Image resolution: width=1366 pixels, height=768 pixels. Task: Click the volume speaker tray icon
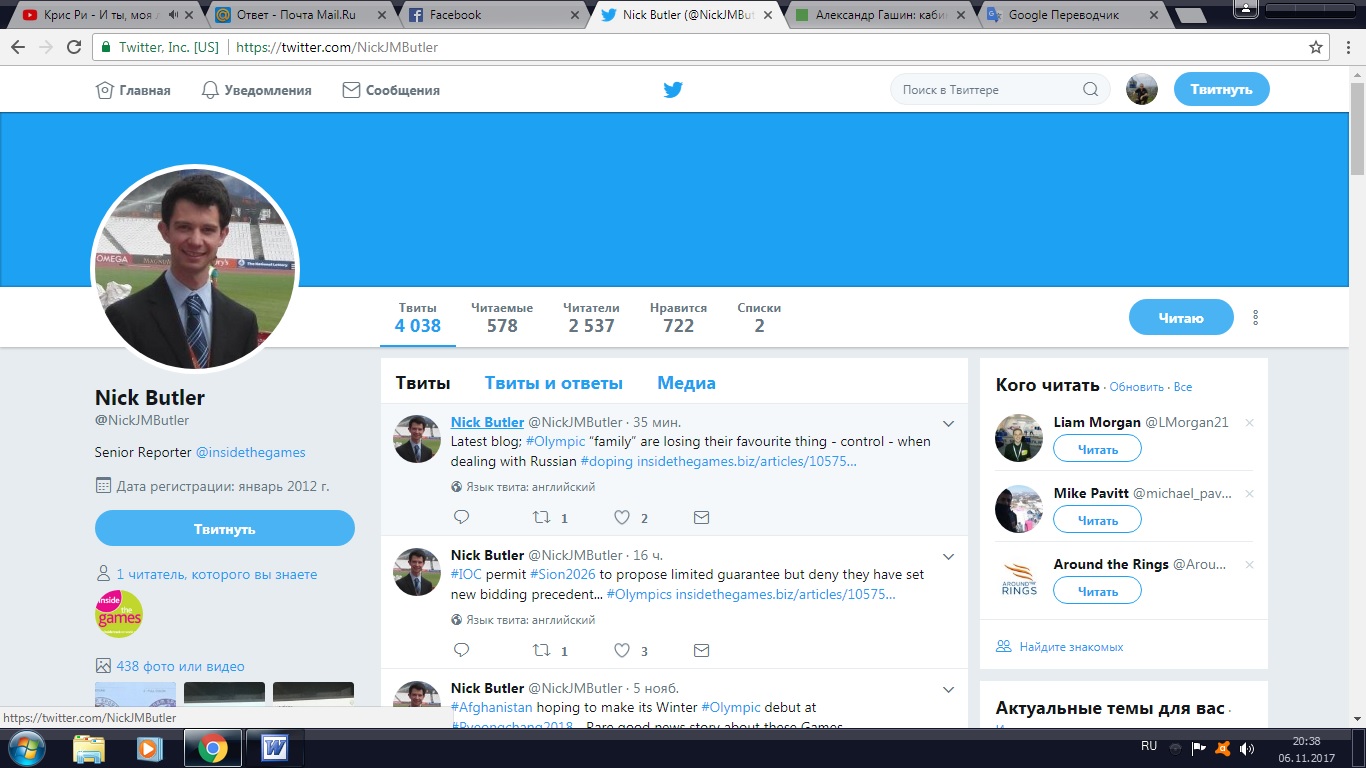(x=1247, y=748)
